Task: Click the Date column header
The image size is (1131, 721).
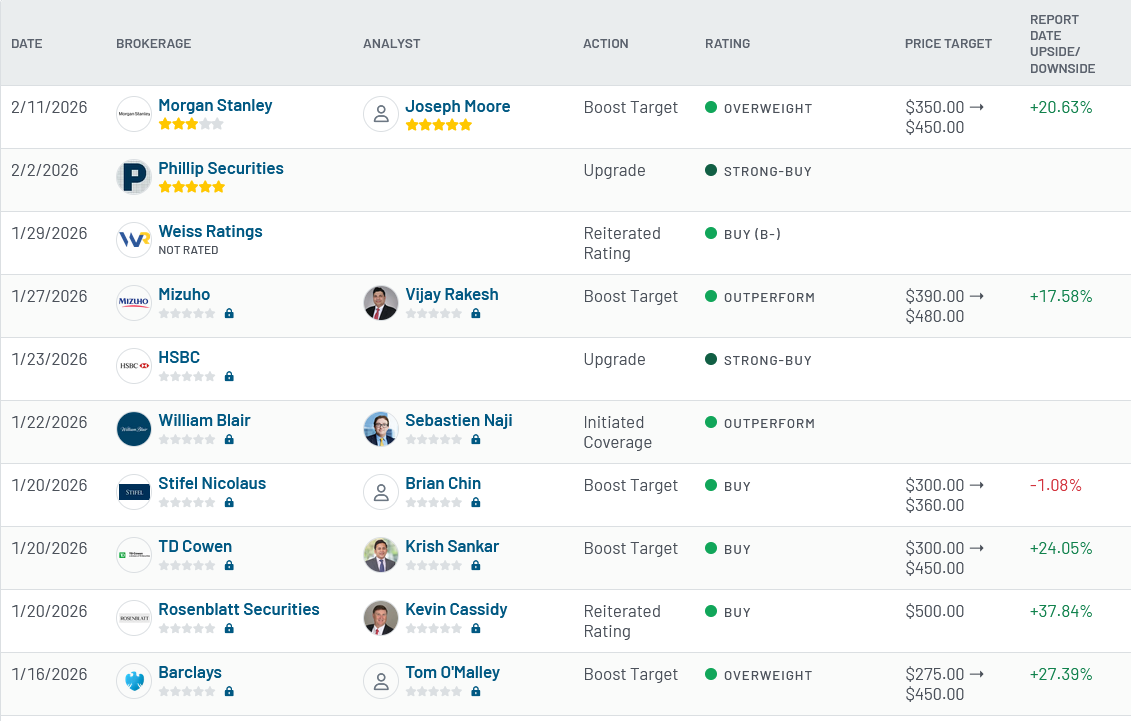Action: 27,43
